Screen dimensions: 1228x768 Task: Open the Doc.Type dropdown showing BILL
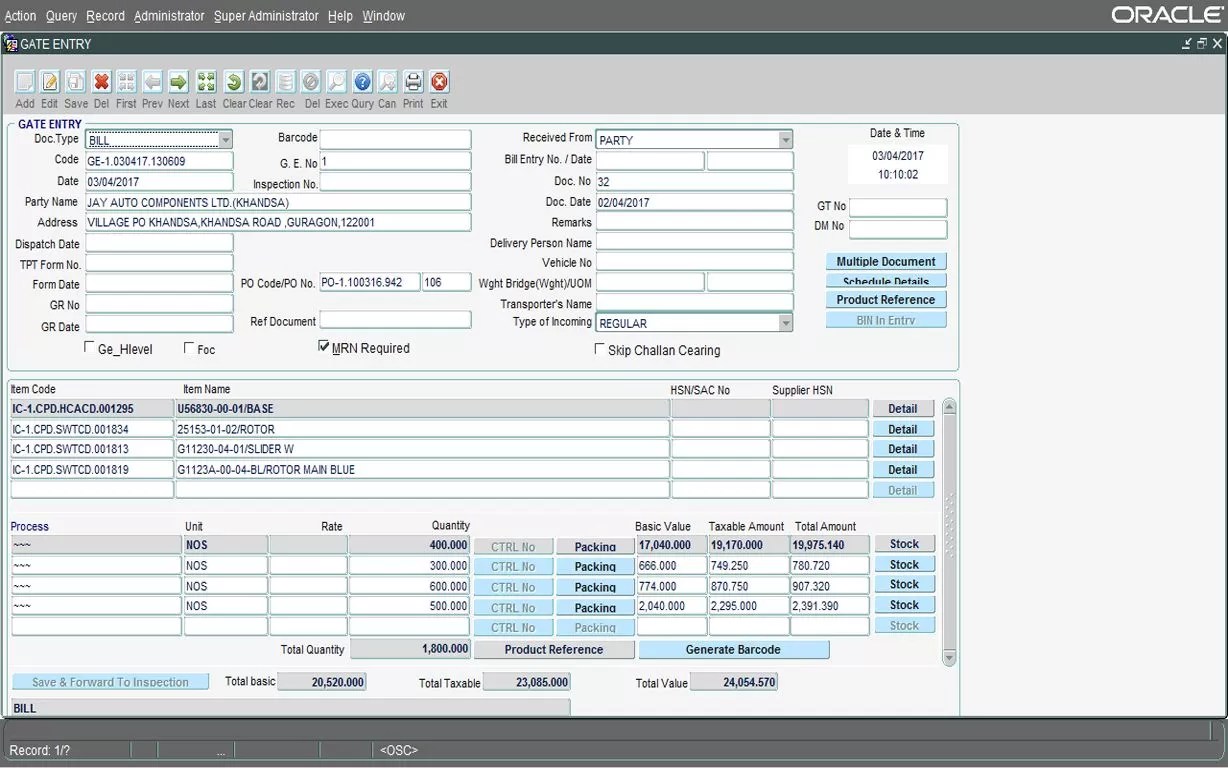pos(225,140)
